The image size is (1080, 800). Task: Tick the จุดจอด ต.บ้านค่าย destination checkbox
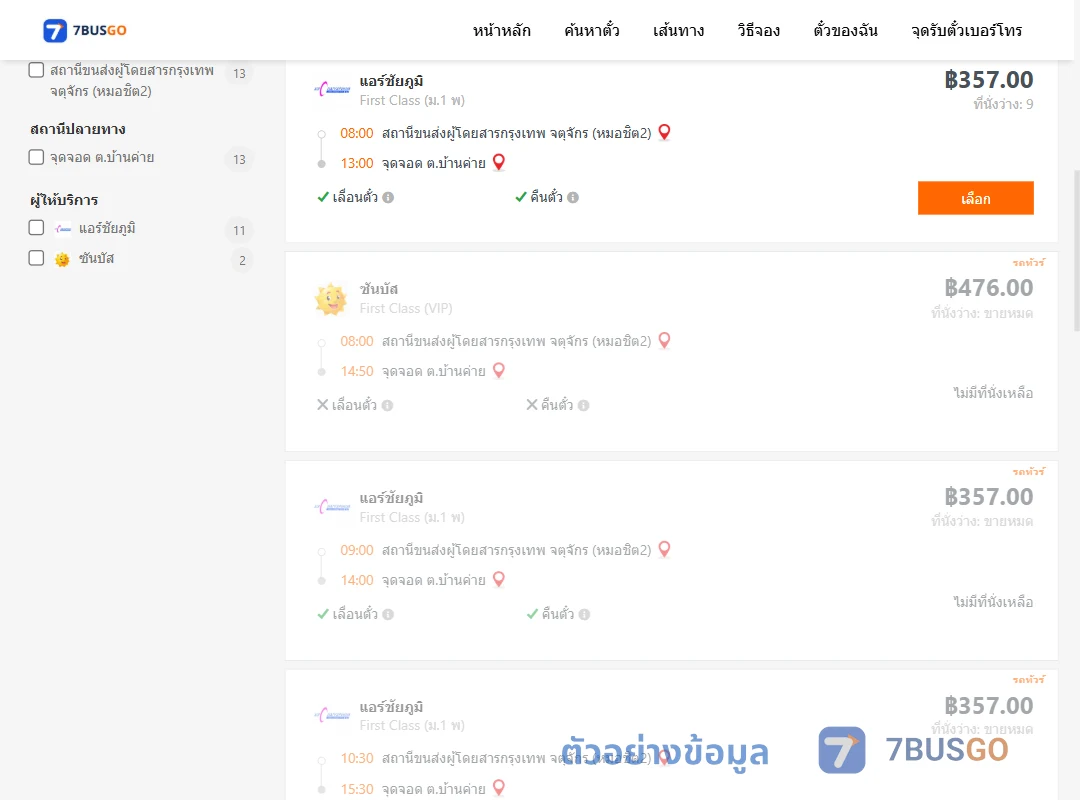pyautogui.click(x=36, y=157)
